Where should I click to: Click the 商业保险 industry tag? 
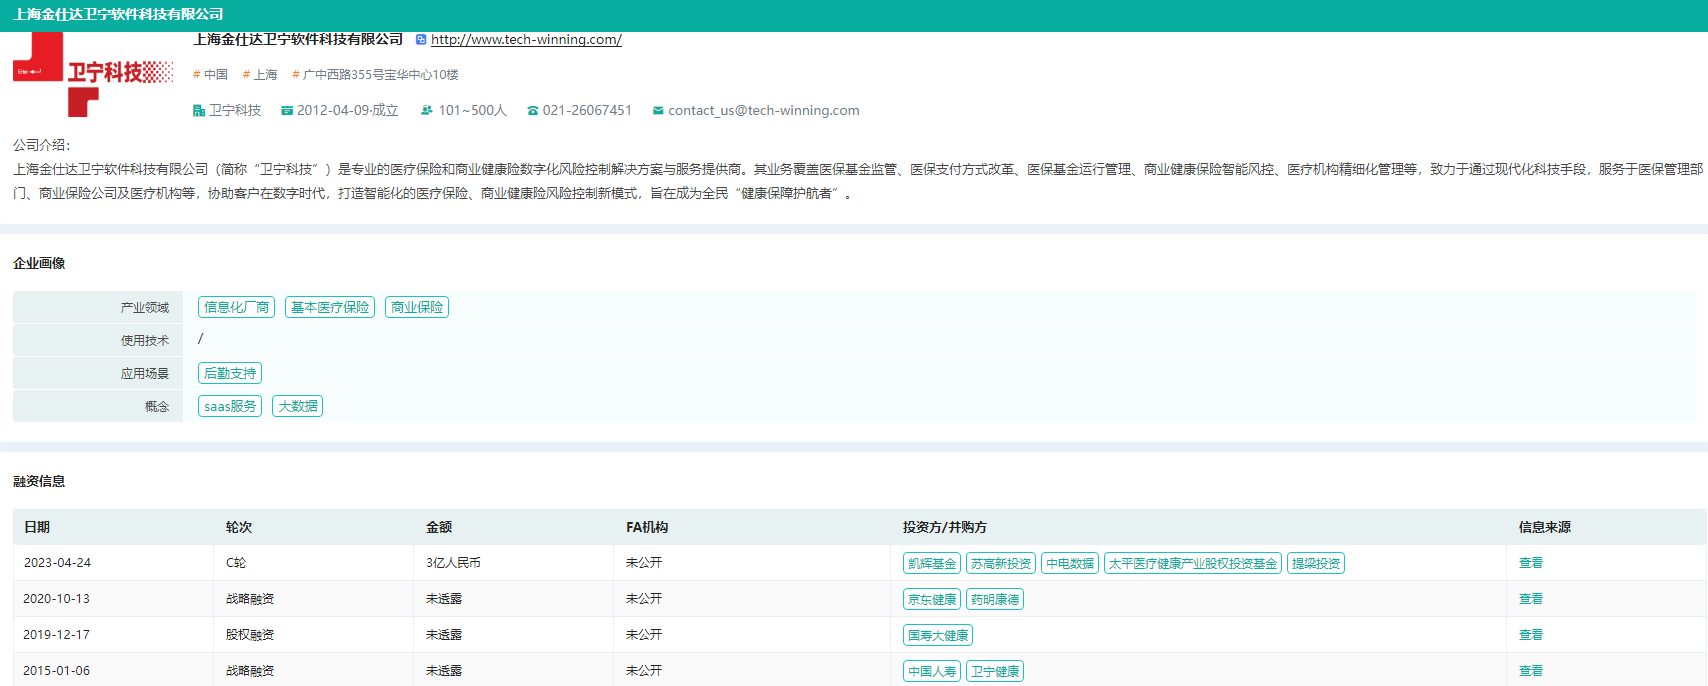click(x=417, y=307)
